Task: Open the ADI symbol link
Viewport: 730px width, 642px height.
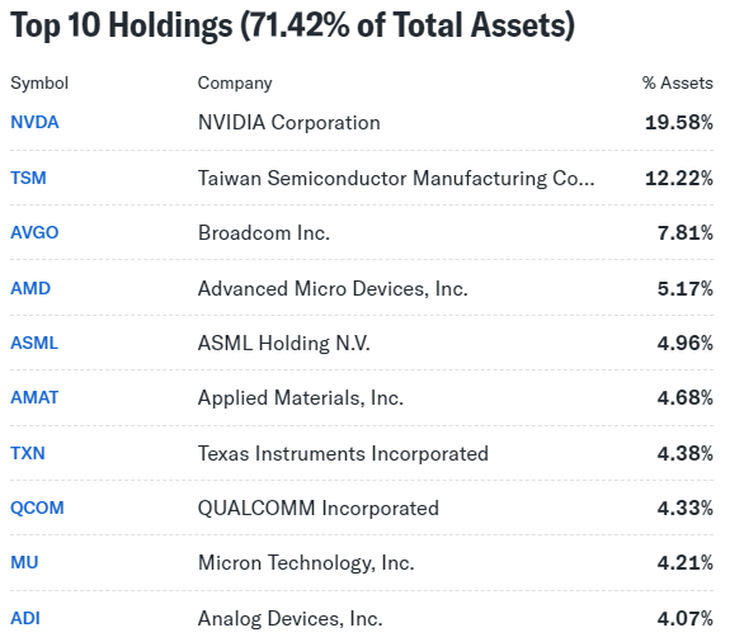Action: 25,618
